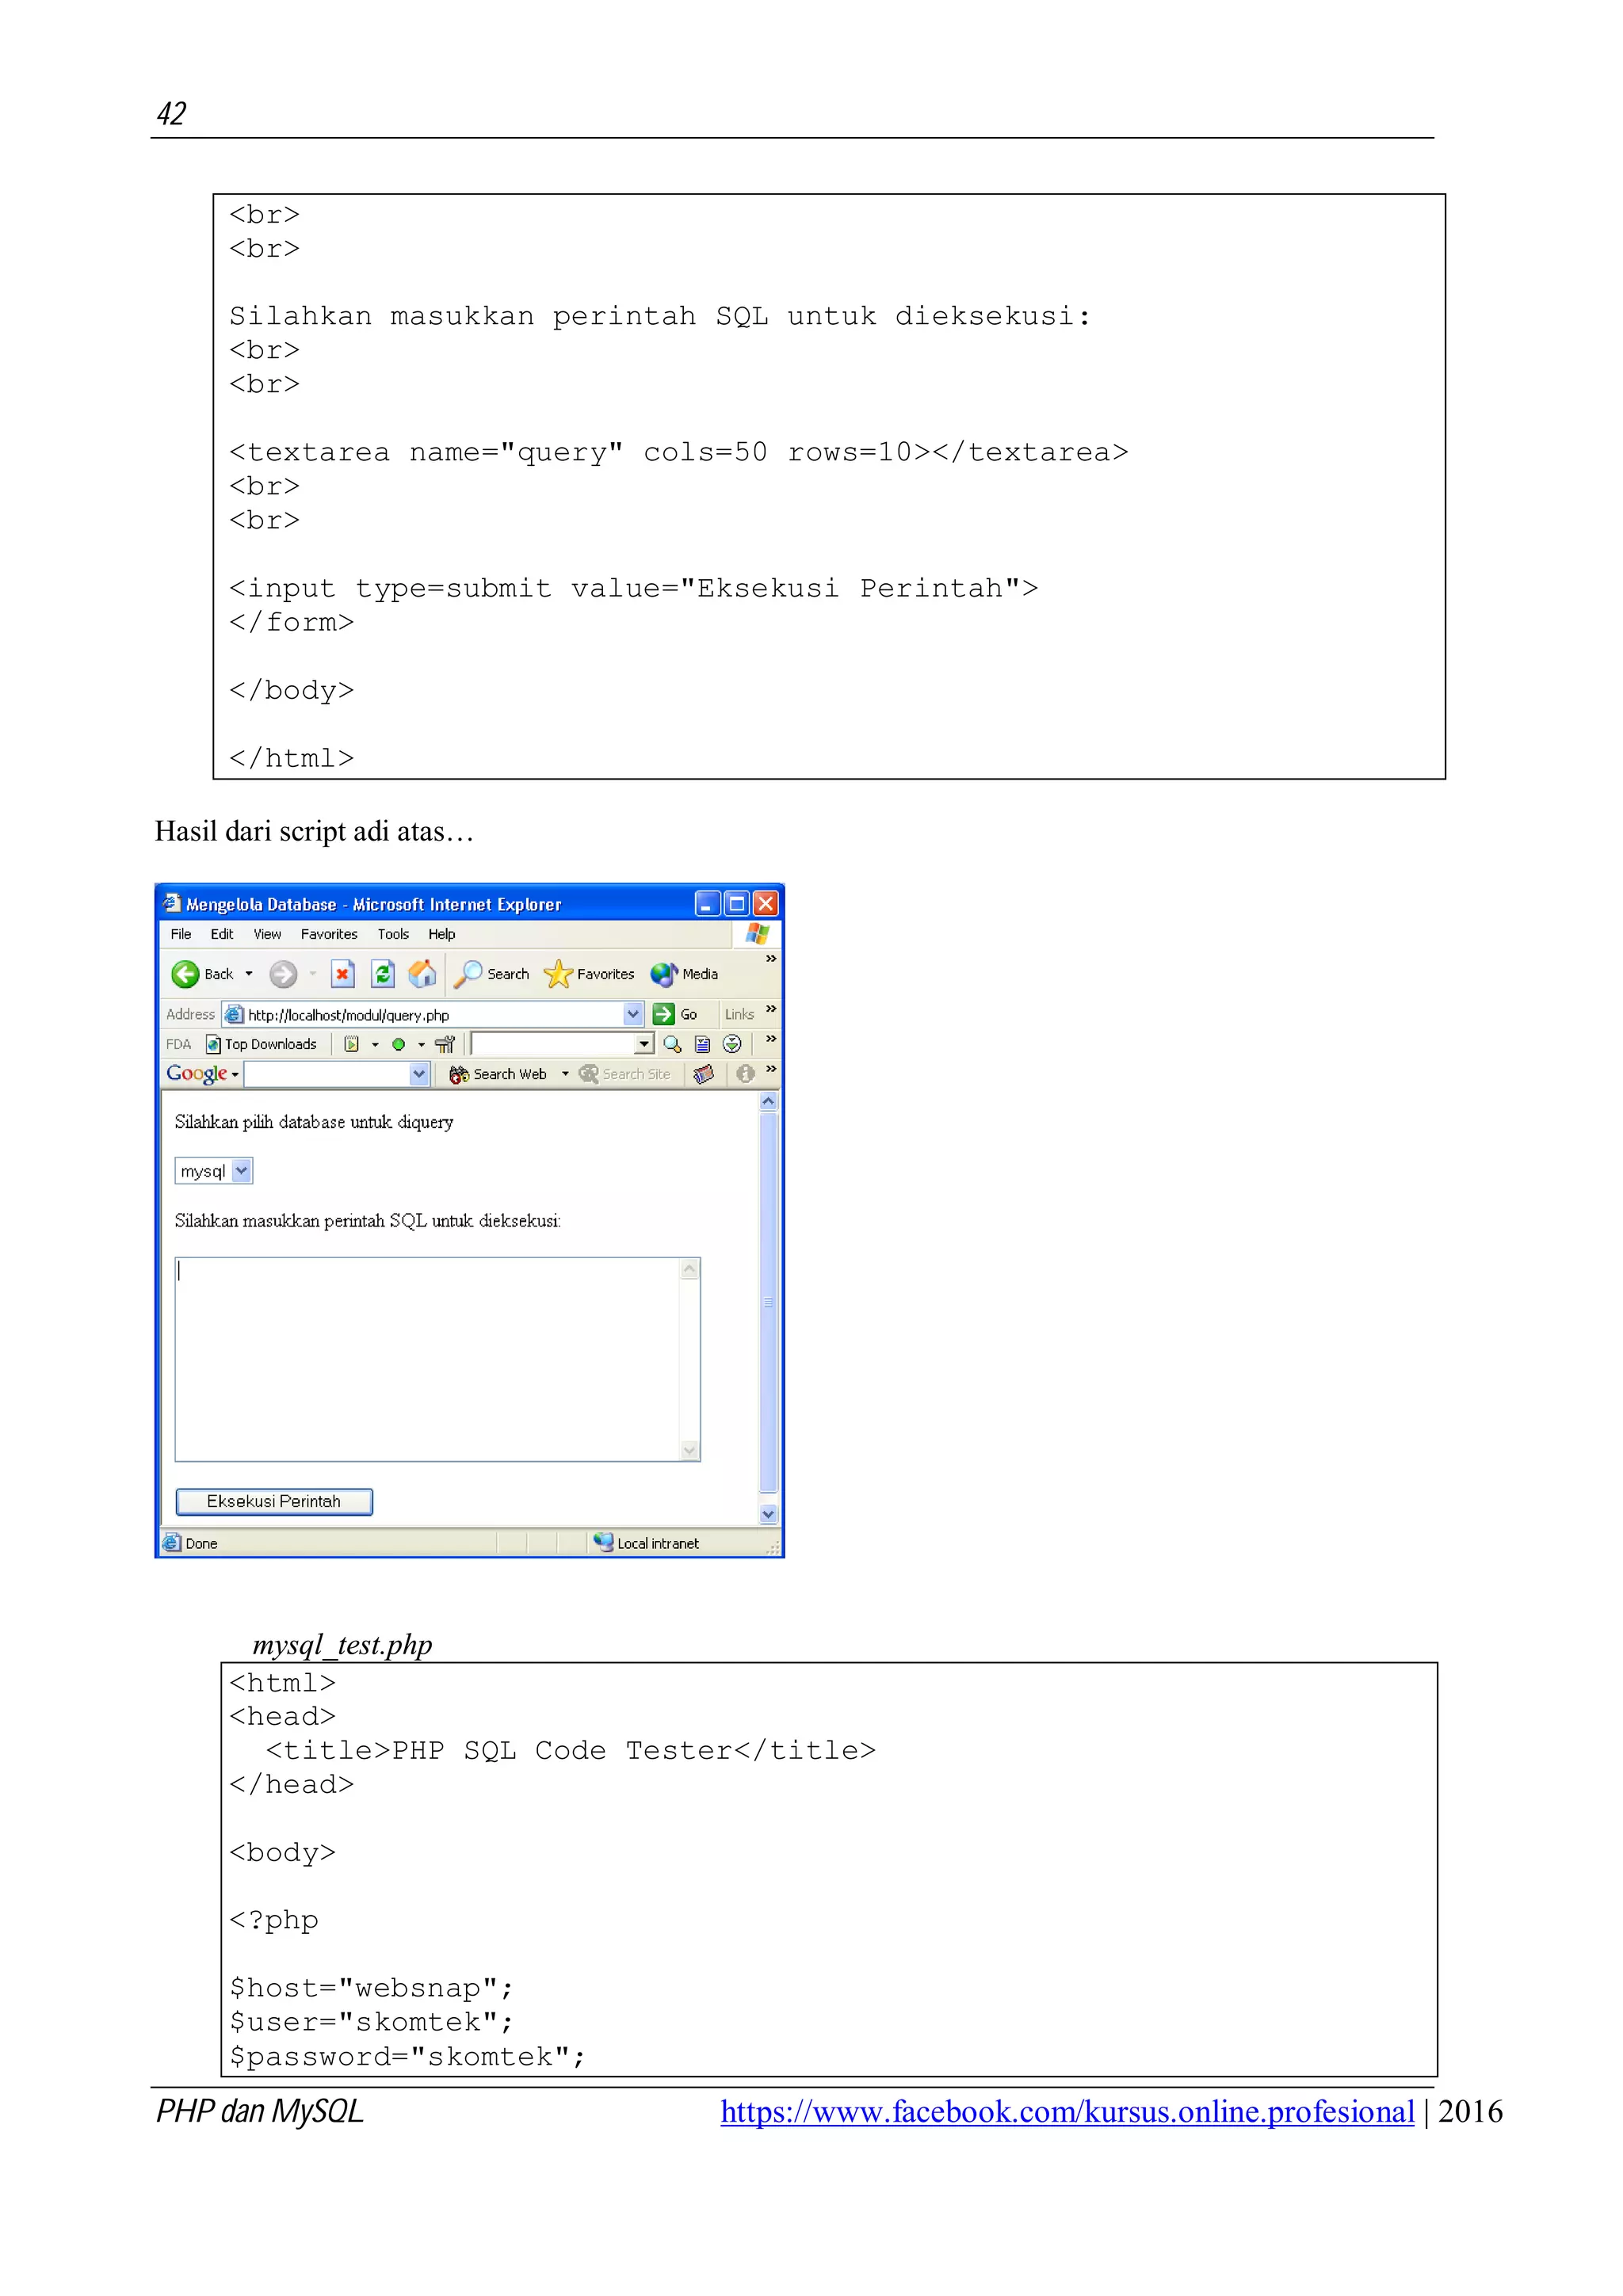
Task: Click the Eksekusi Perintah button
Action: tap(274, 1501)
